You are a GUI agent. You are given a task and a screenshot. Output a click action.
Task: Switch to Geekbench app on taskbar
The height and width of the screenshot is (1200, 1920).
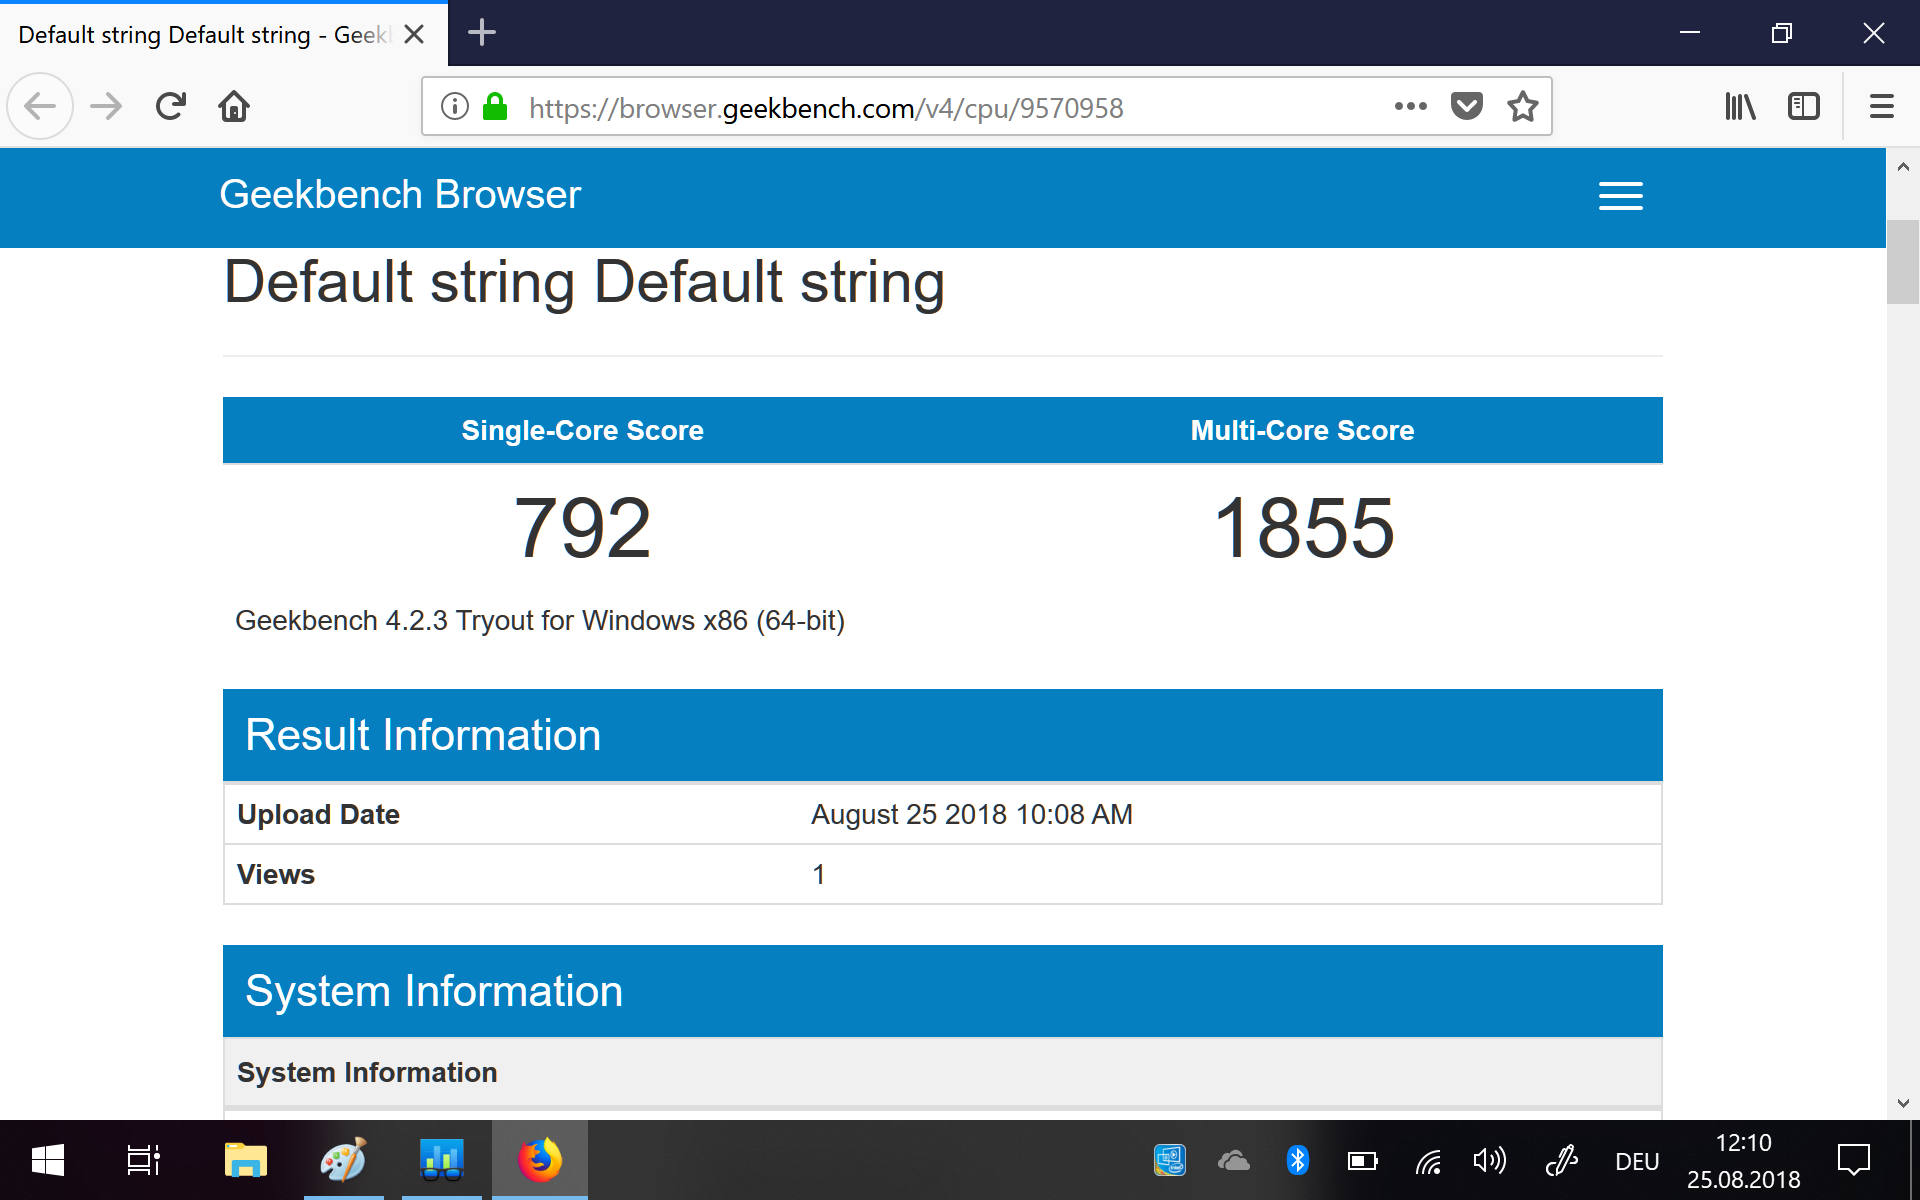click(x=441, y=1160)
